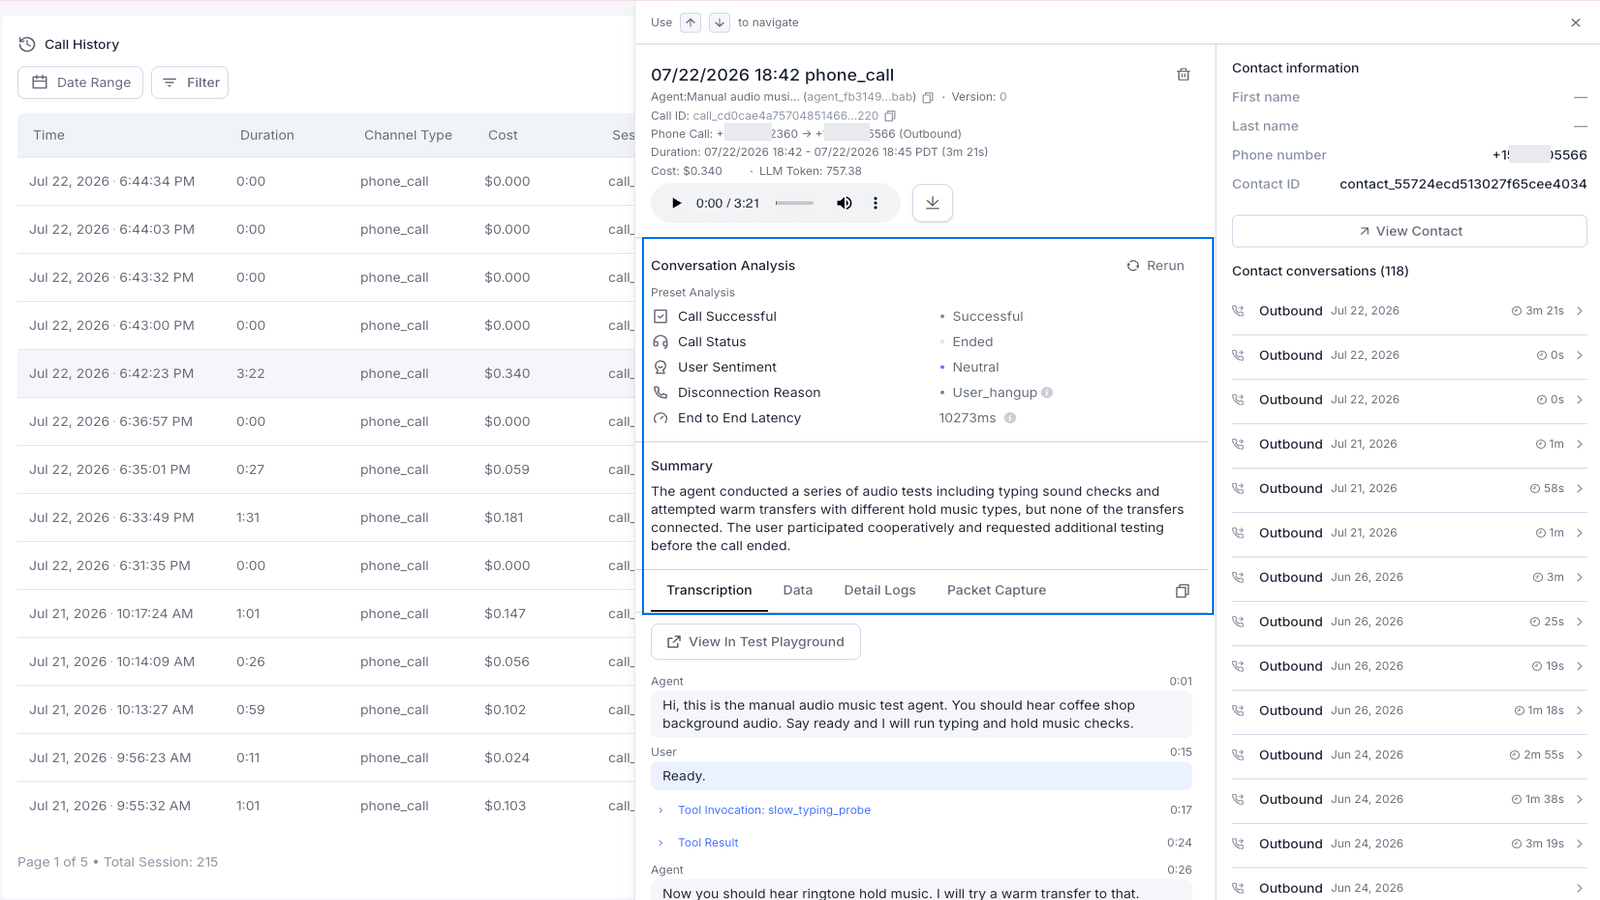Open the Detail Logs tab
Viewport: 1600px width, 900px height.
[x=879, y=590]
